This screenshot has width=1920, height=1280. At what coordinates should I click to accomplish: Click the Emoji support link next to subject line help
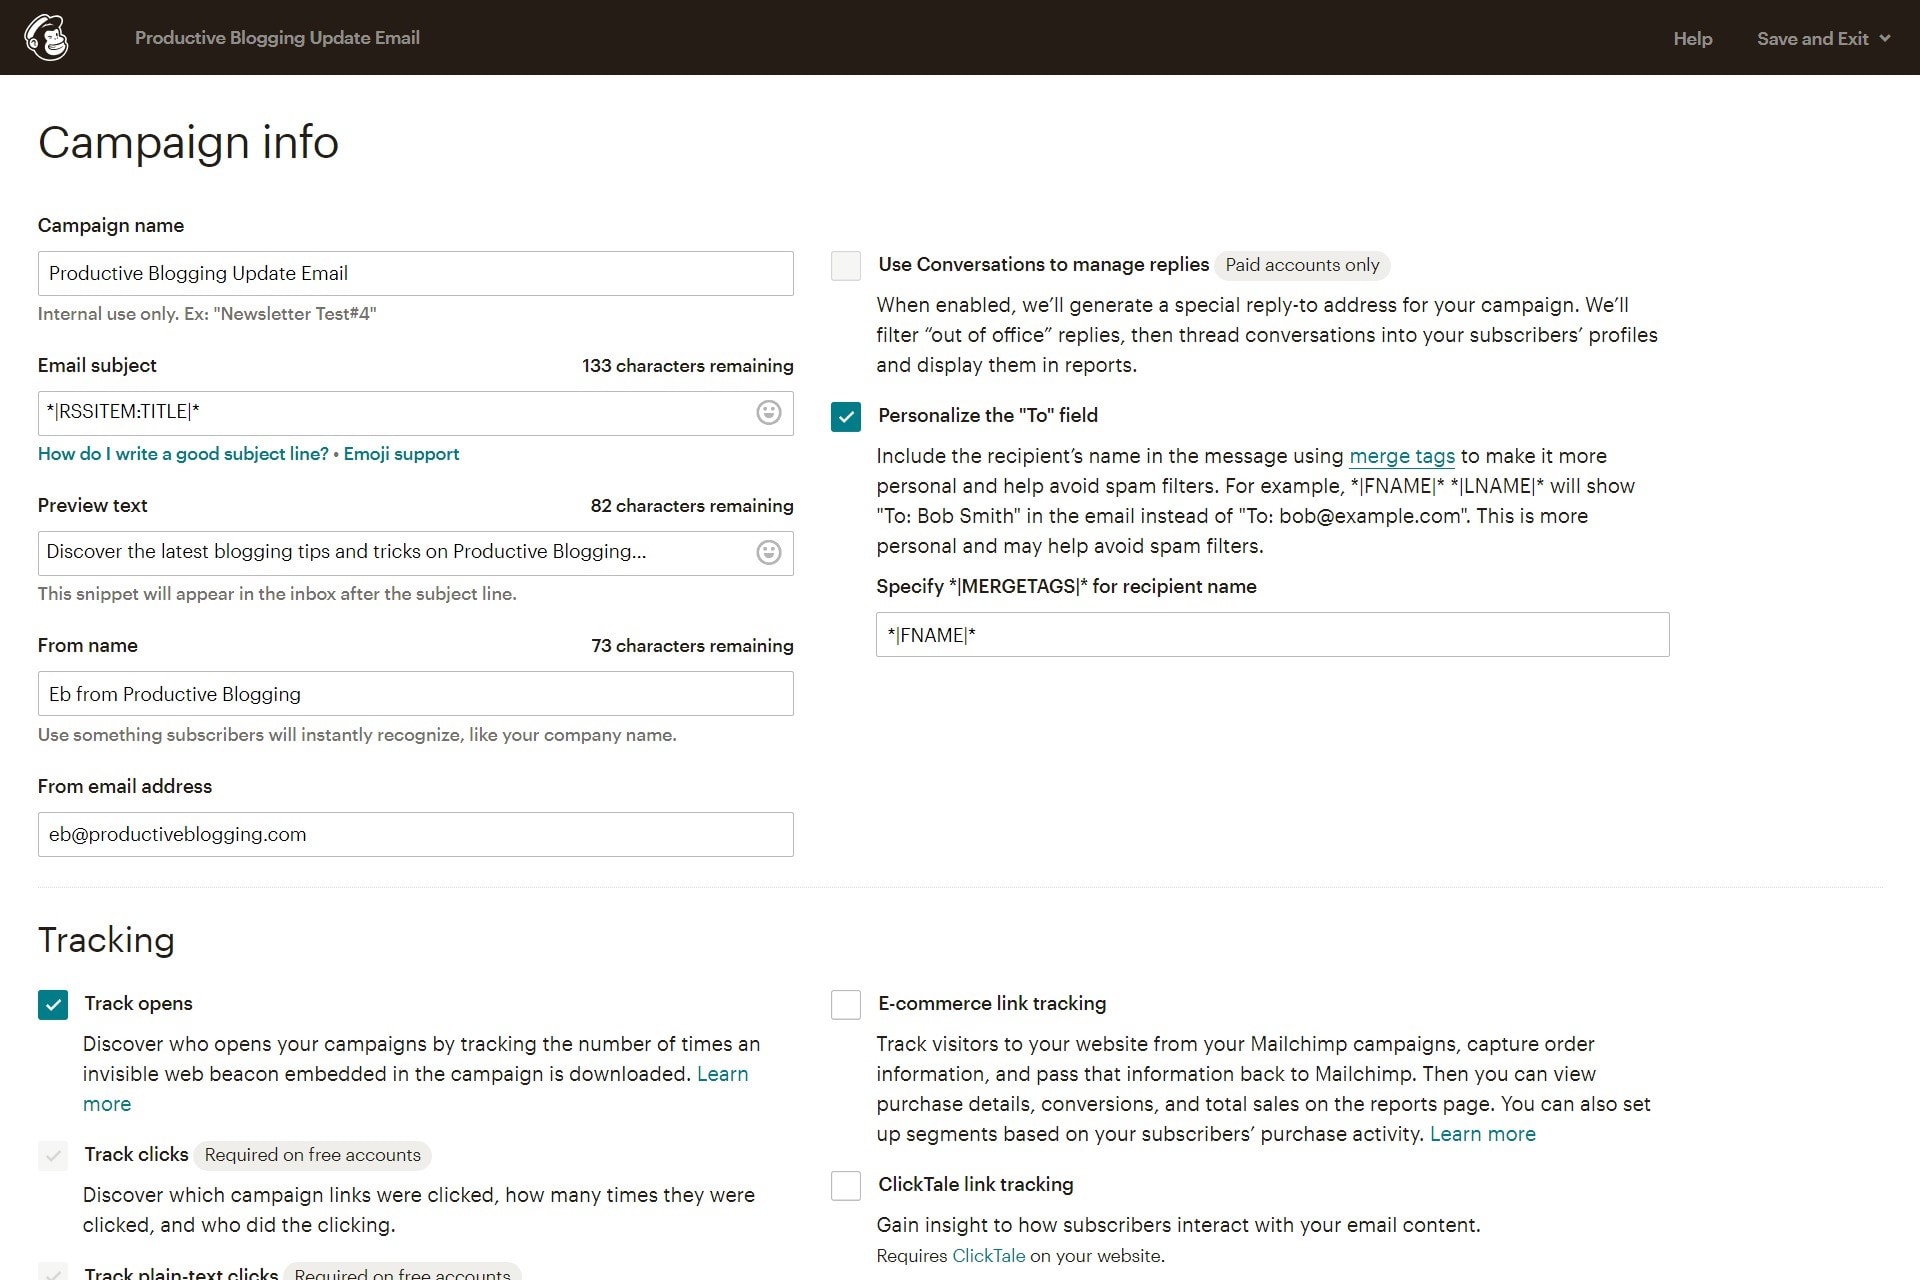[400, 453]
